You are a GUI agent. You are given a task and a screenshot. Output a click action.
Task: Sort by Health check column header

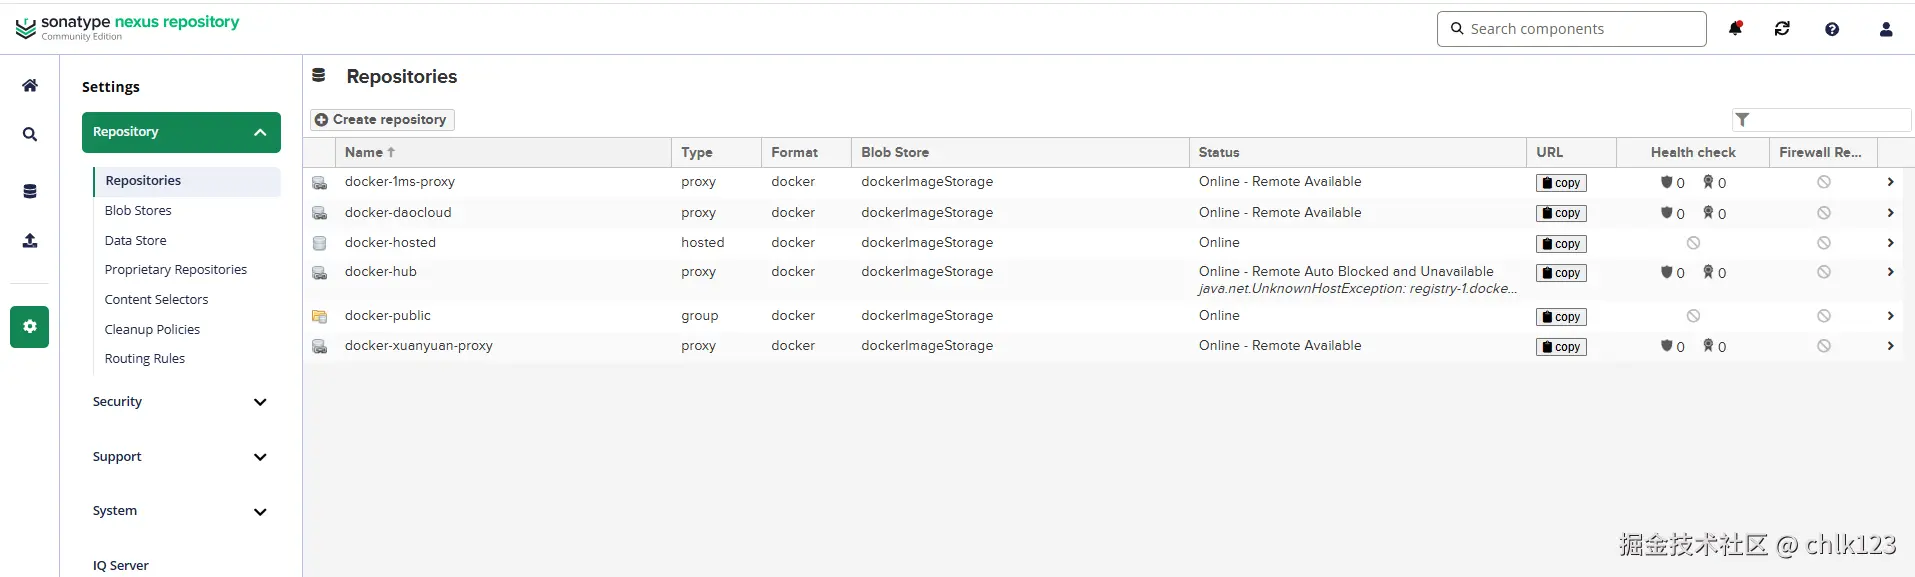[1693, 153]
